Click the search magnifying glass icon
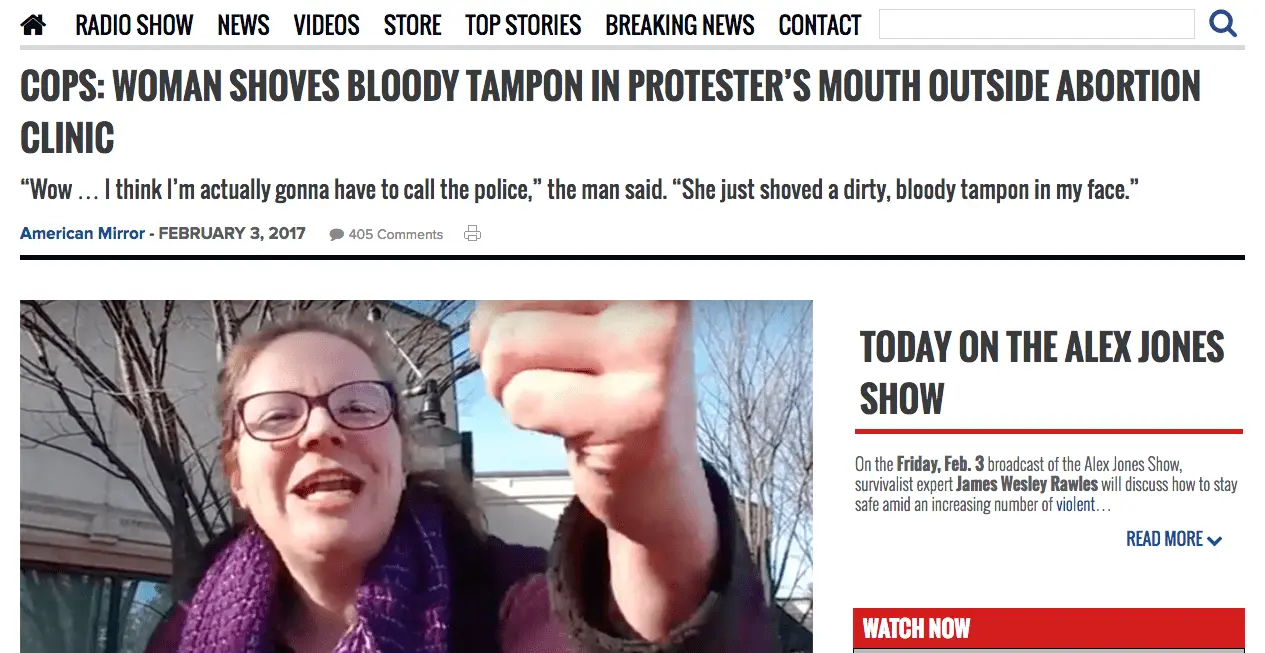Screen dimensions: 1265x653 1223,24
